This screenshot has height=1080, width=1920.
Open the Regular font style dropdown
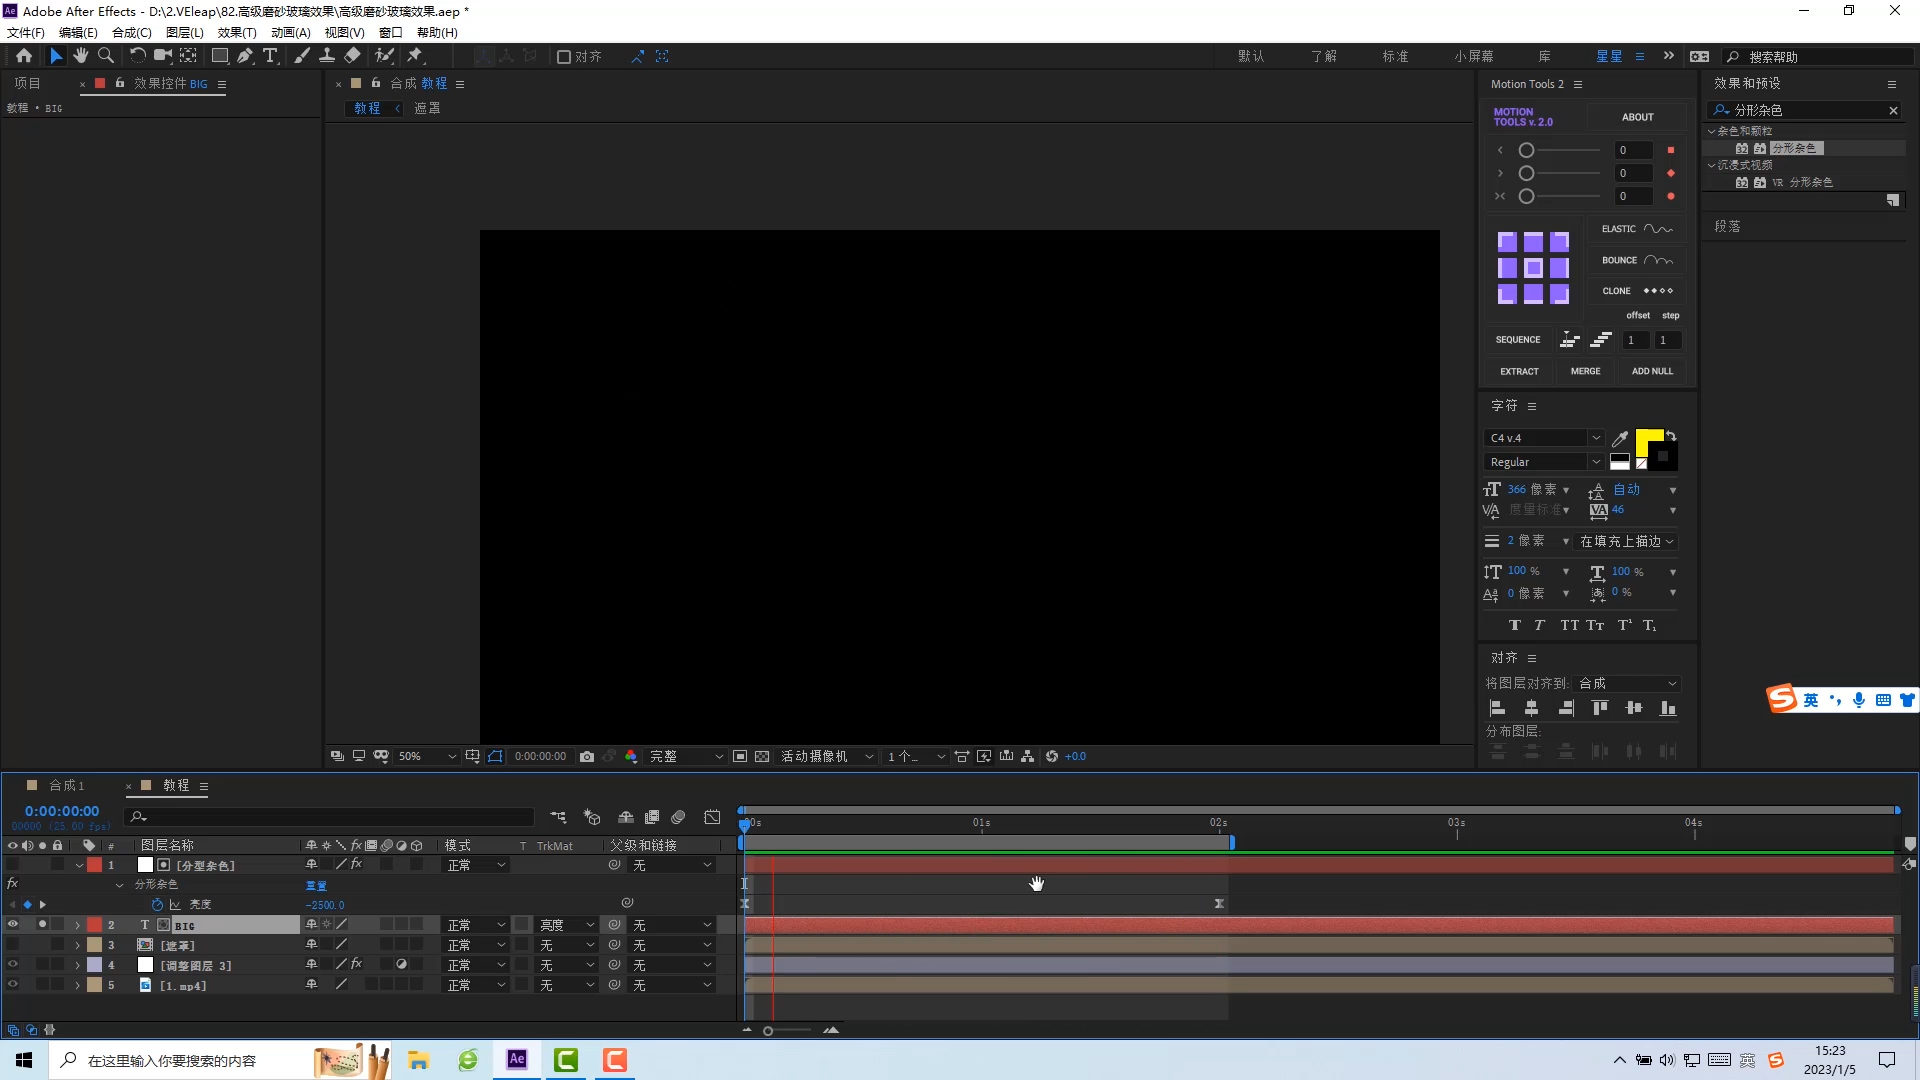pyautogui.click(x=1544, y=462)
